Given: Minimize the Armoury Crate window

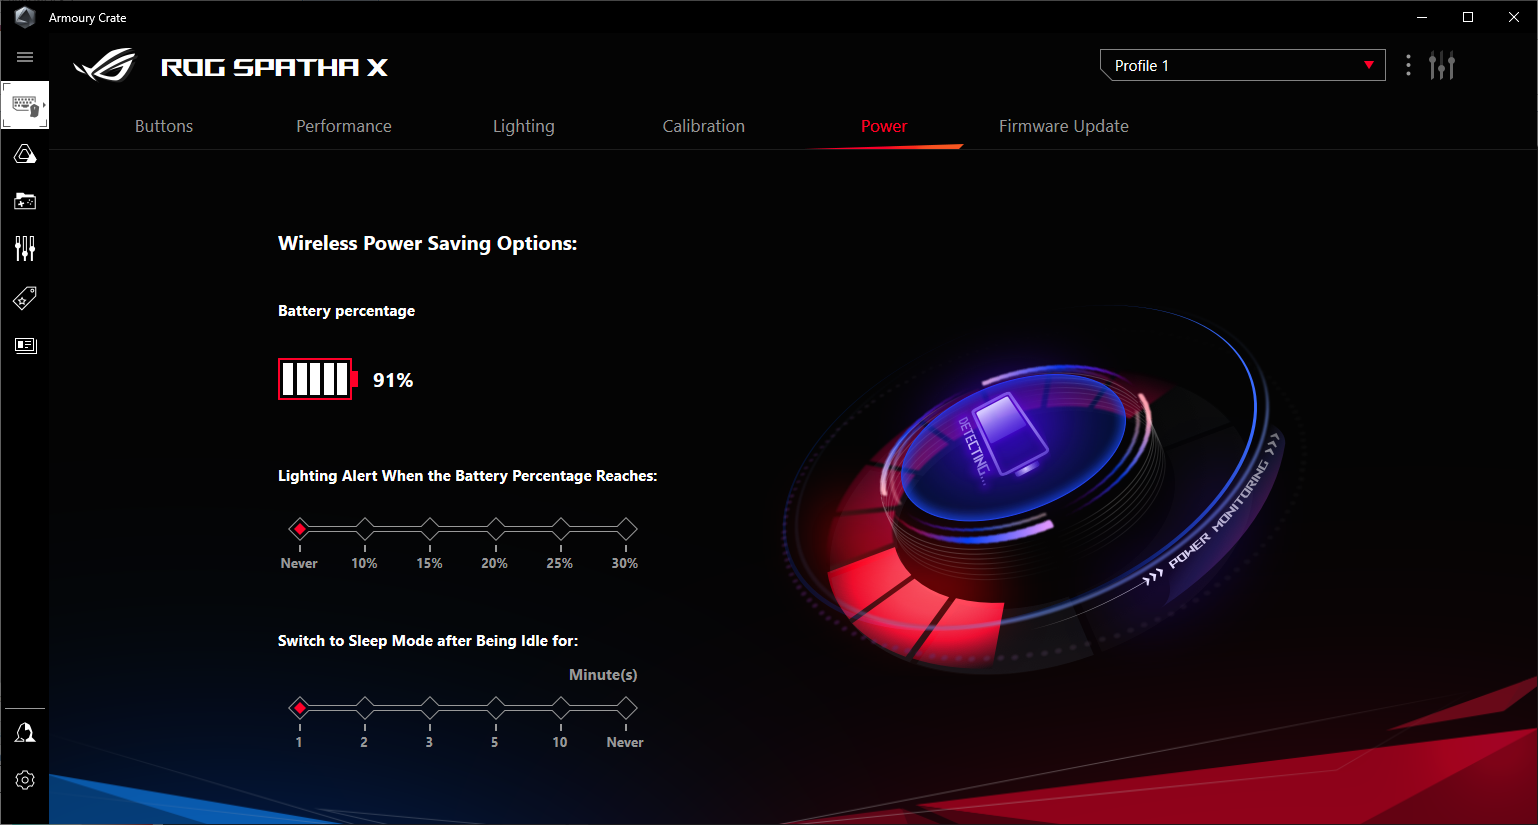Looking at the screenshot, I should [x=1422, y=17].
